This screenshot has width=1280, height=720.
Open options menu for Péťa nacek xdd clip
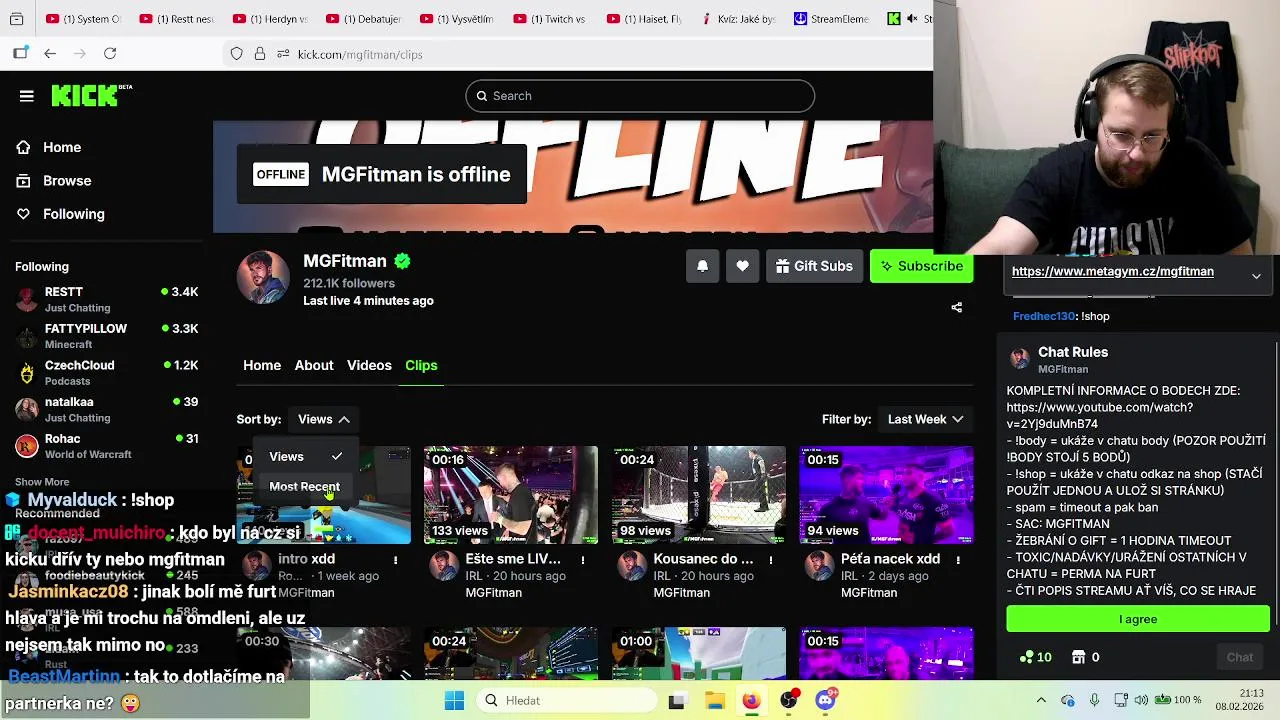point(958,561)
